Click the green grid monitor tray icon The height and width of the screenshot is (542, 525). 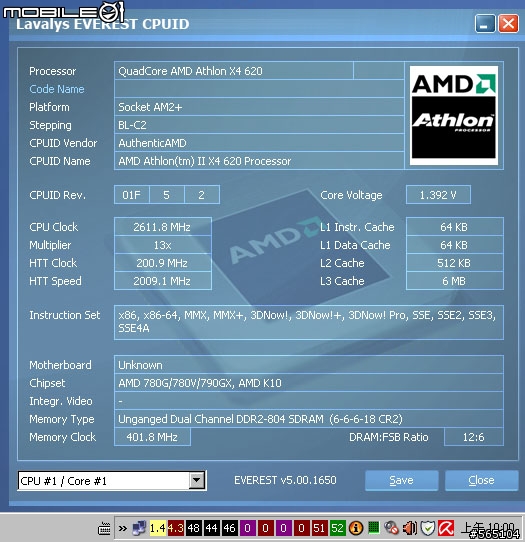[374, 528]
